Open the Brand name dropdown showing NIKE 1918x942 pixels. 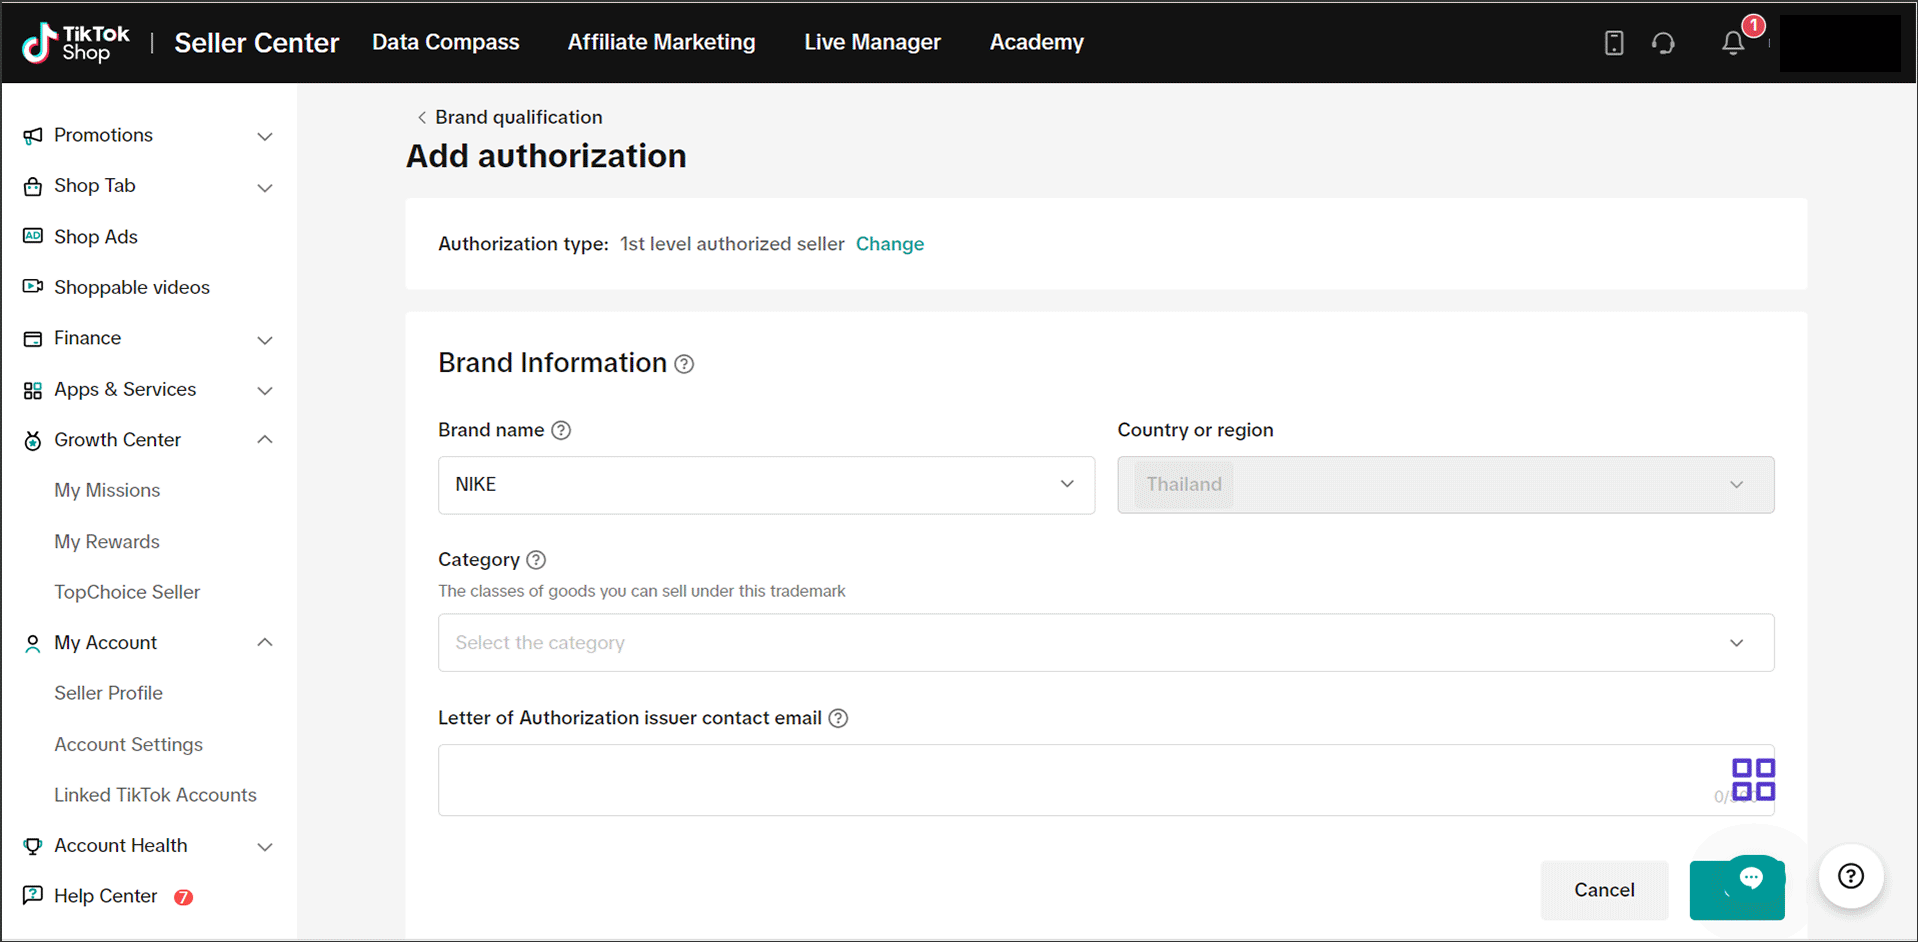[x=765, y=485]
